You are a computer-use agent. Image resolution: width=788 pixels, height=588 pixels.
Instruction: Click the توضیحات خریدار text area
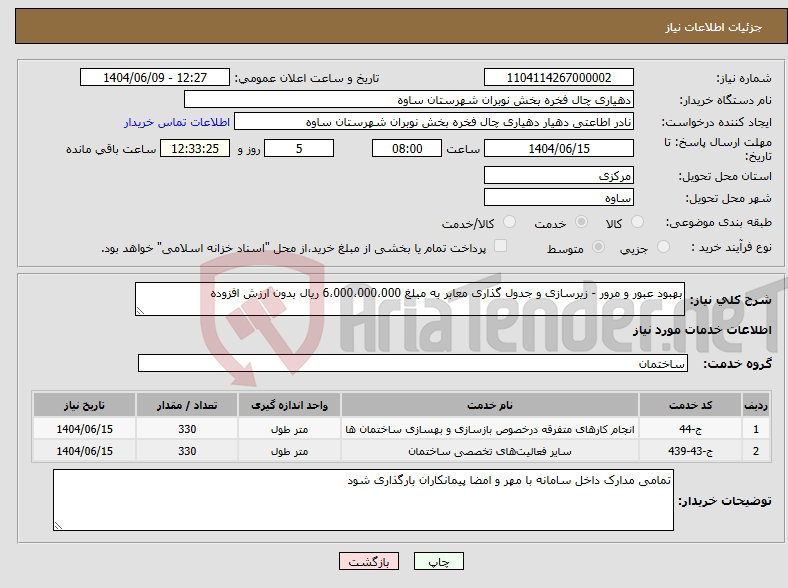363,500
